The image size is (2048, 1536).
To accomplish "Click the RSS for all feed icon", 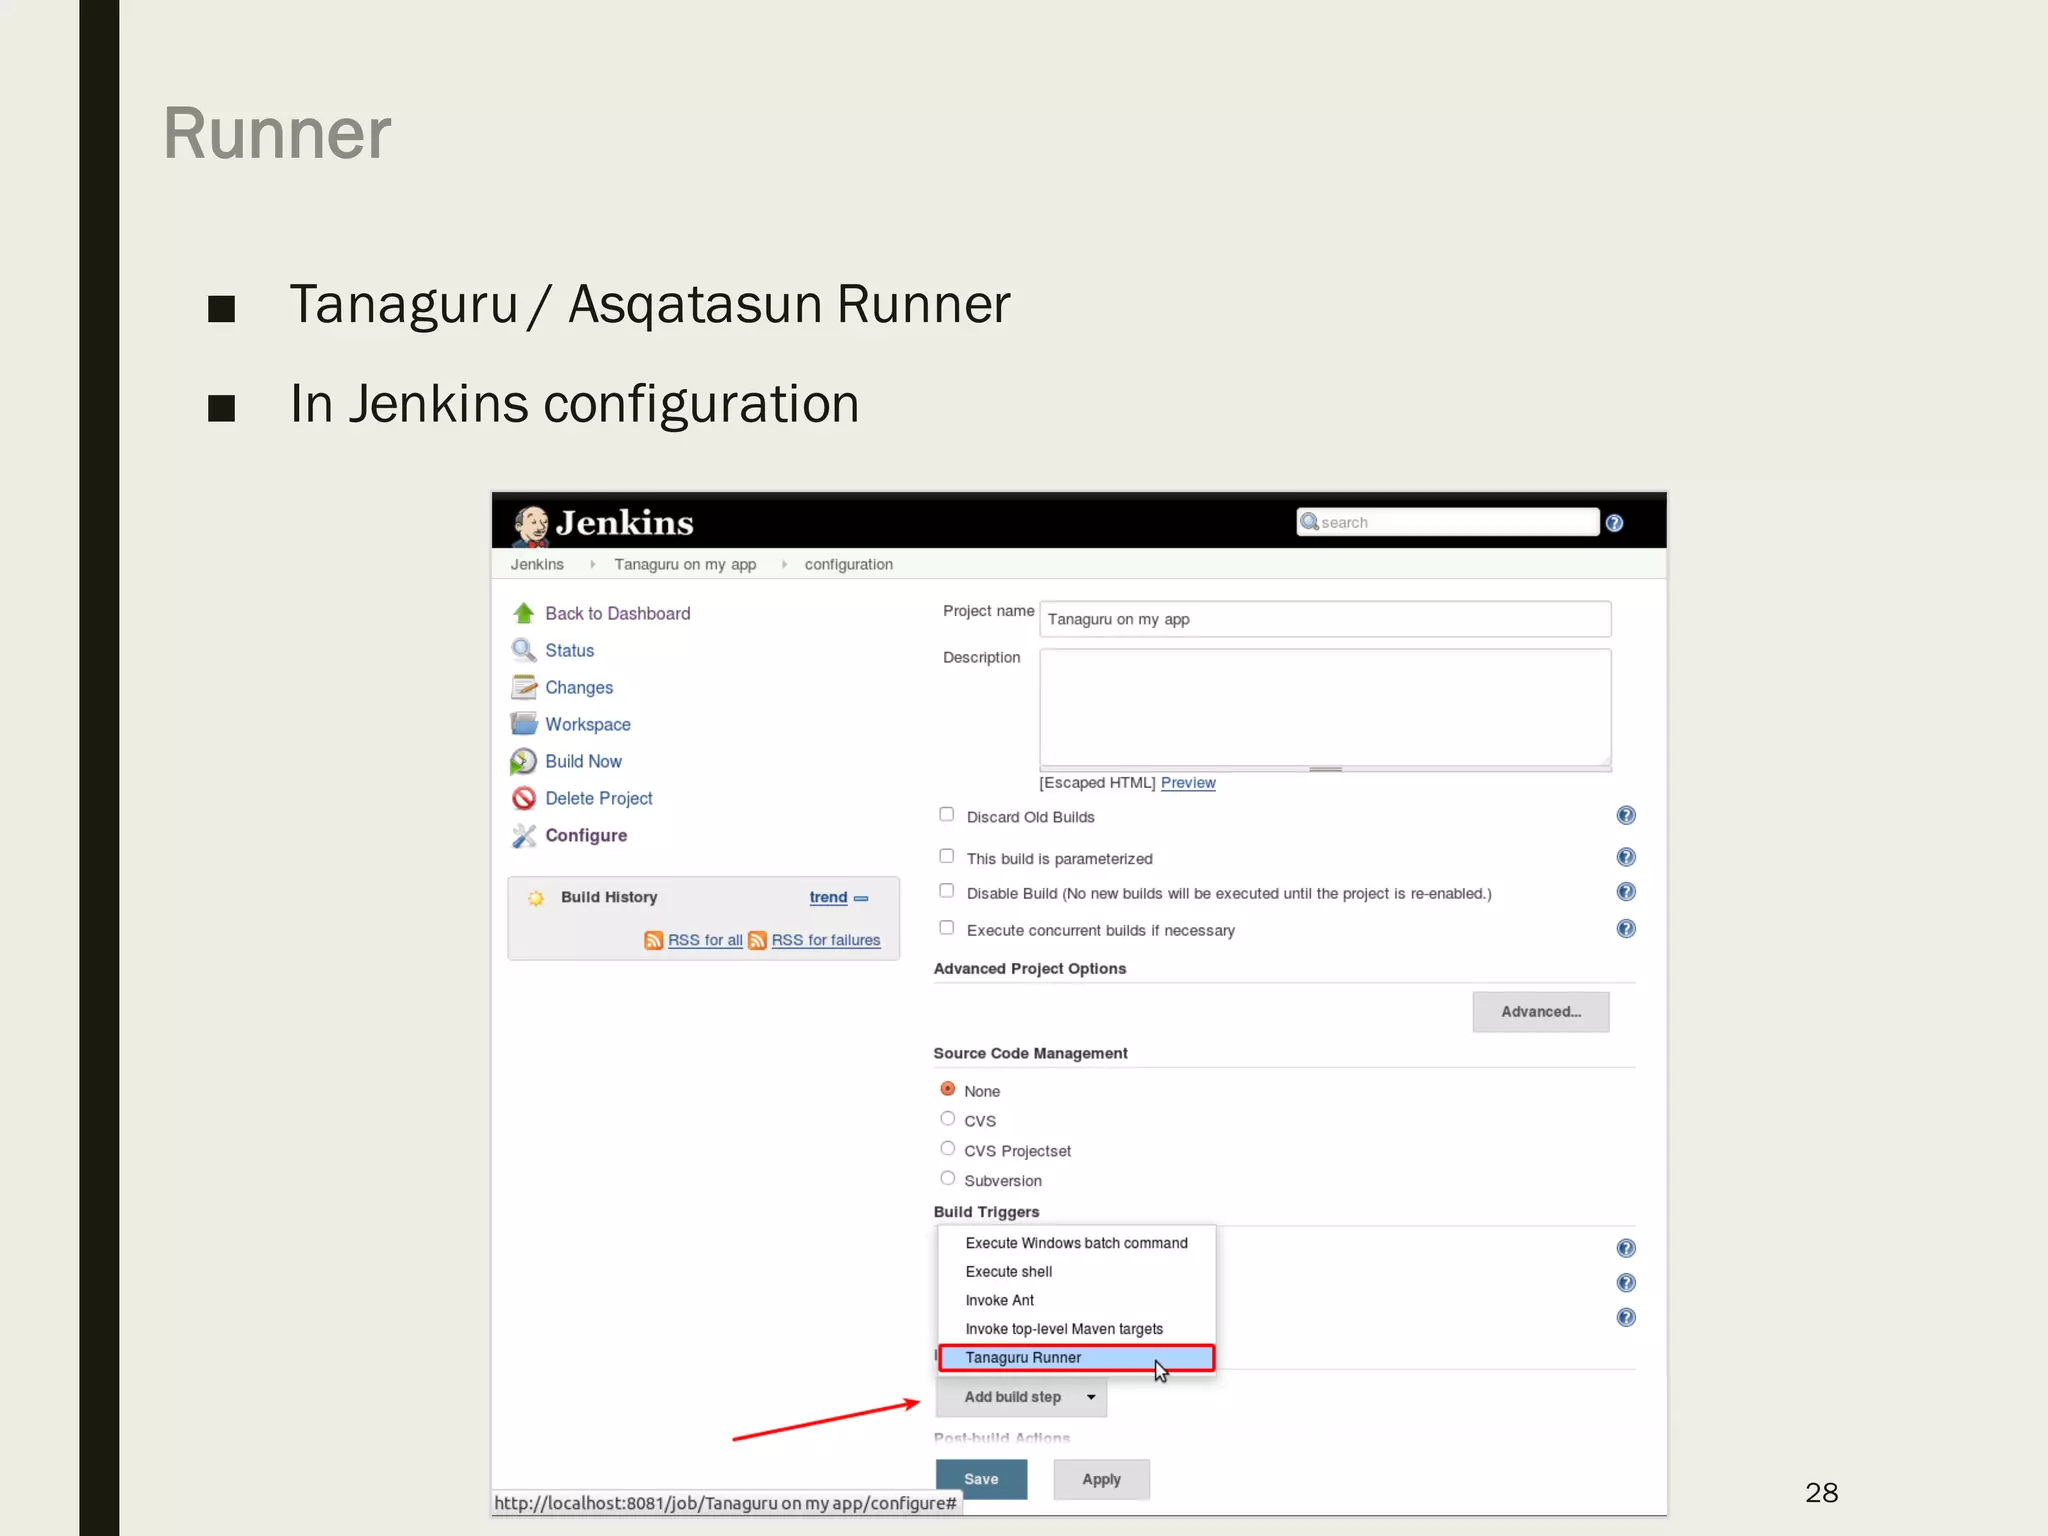I will [654, 940].
